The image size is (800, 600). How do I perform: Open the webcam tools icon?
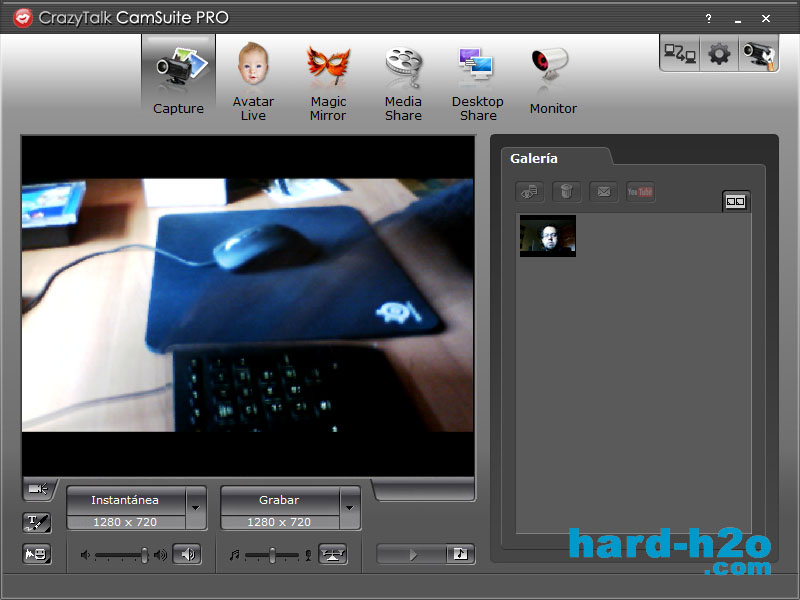(759, 54)
